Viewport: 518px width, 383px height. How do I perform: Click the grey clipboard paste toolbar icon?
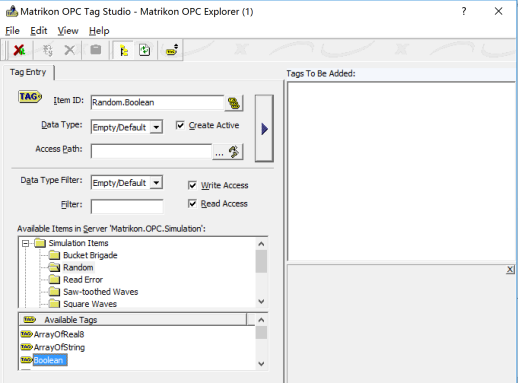point(96,50)
